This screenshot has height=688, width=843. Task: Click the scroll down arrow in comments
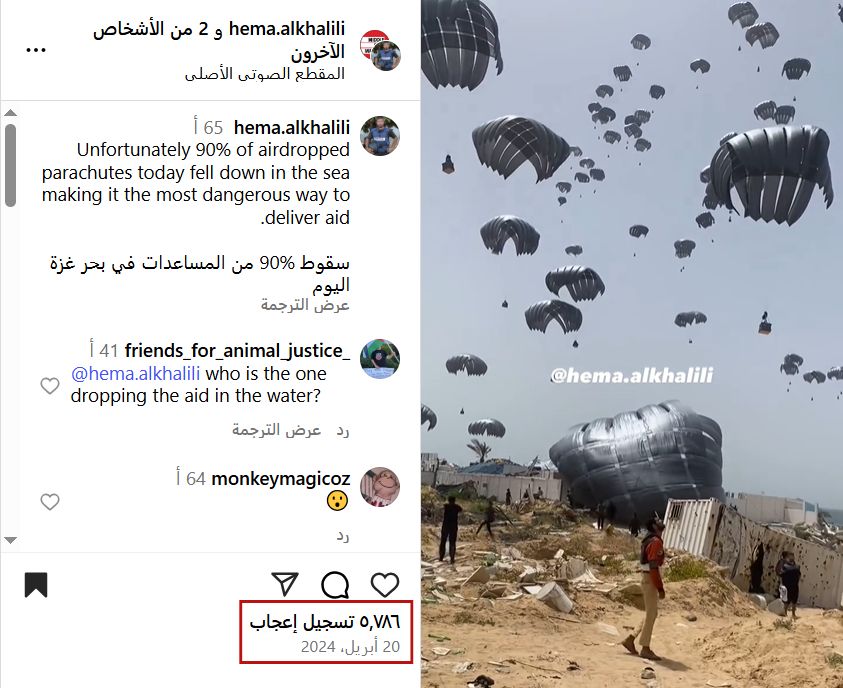10,540
